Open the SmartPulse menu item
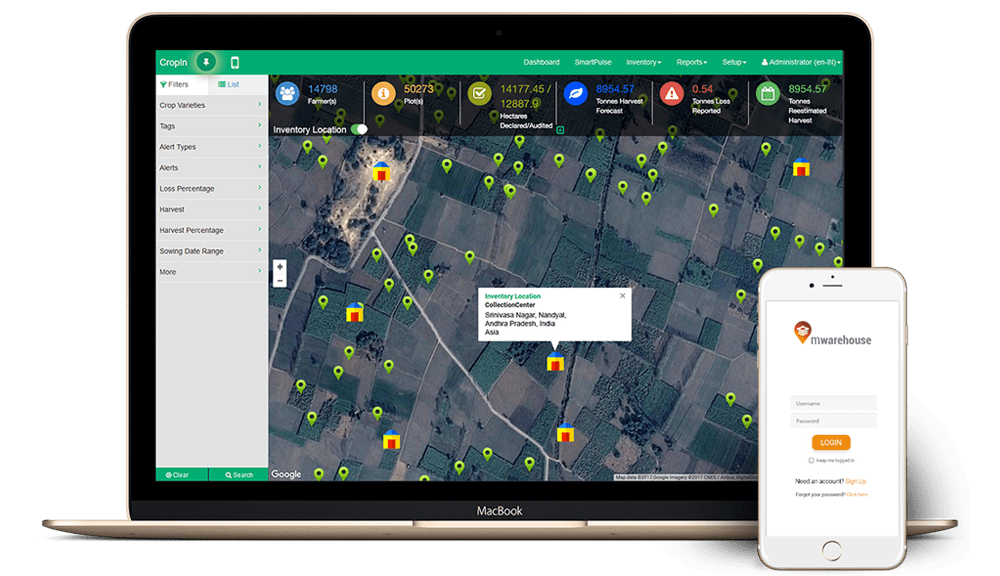Viewport: 1000px width, 576px height. (x=593, y=63)
